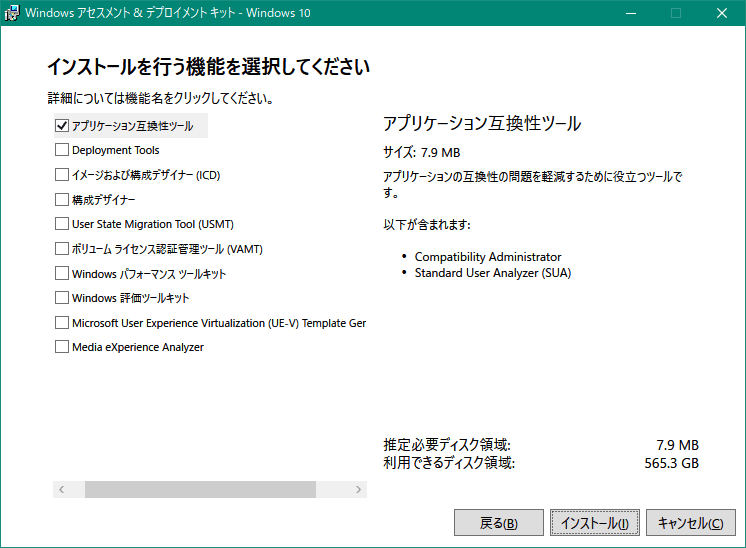The image size is (746, 548).
Task: Tick the Media eXperience Analyzer checkbox
Action: click(x=62, y=347)
